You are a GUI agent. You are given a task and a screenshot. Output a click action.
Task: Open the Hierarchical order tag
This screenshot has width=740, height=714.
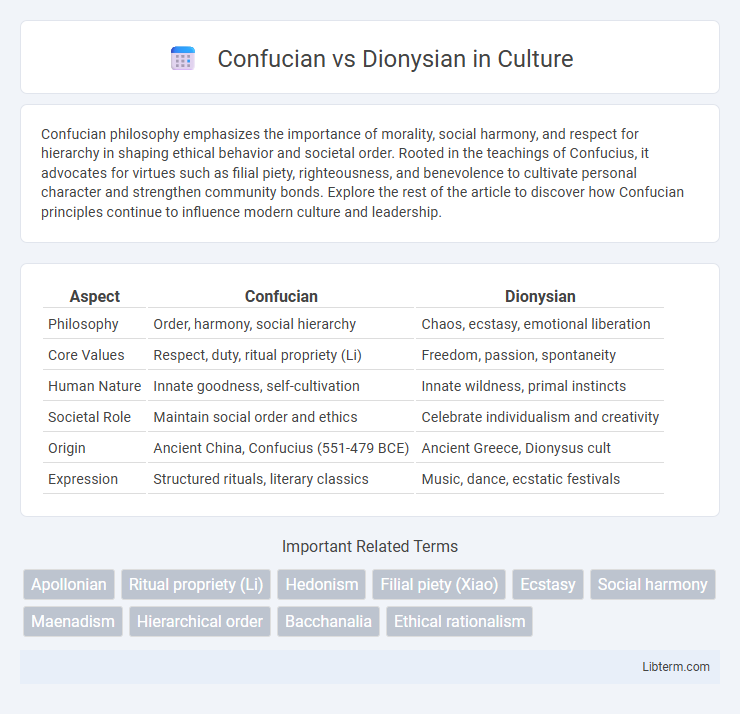coord(200,621)
